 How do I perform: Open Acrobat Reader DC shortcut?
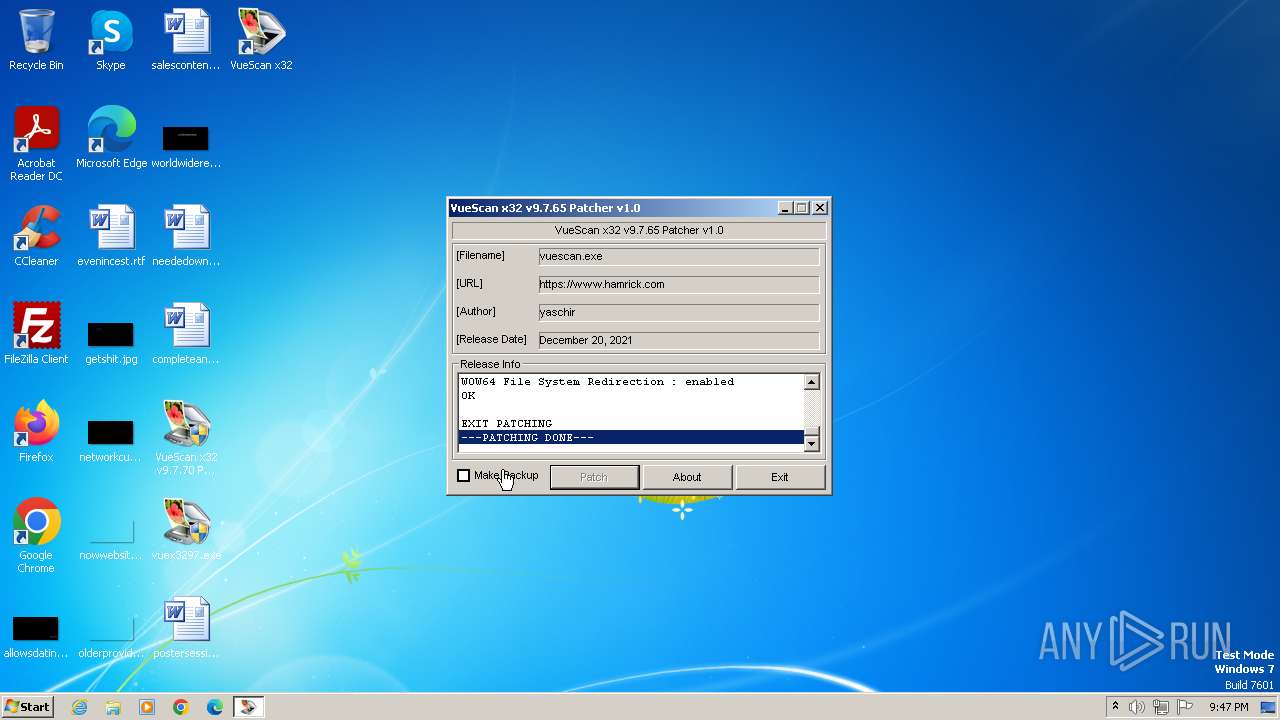36,144
